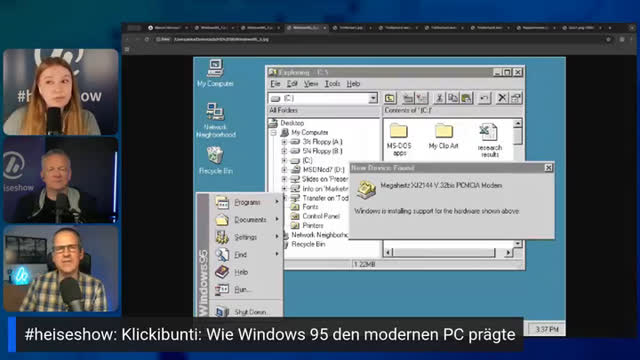Open the Explorer File menu
This screenshot has height=360, width=640.
pyautogui.click(x=276, y=84)
